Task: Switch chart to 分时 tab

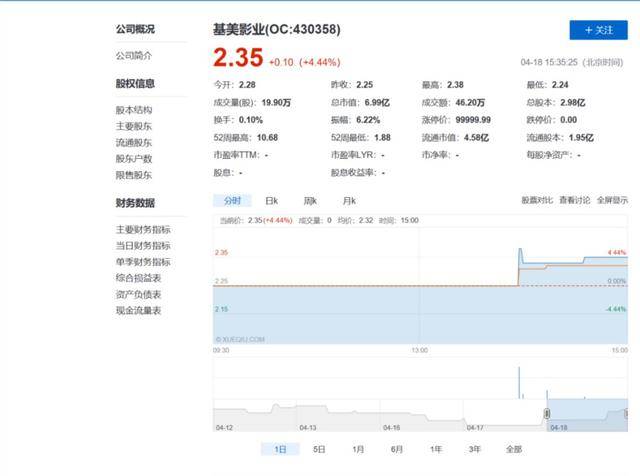Action: (232, 200)
